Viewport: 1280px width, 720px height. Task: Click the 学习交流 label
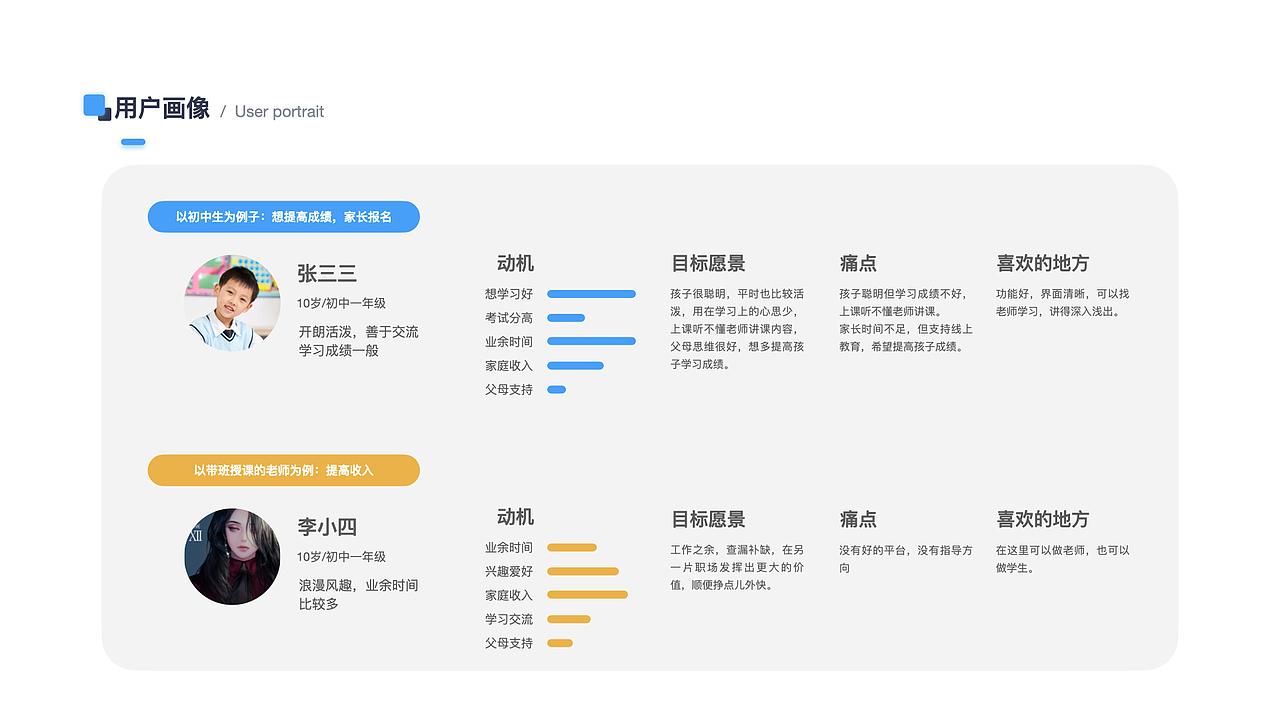click(x=509, y=619)
